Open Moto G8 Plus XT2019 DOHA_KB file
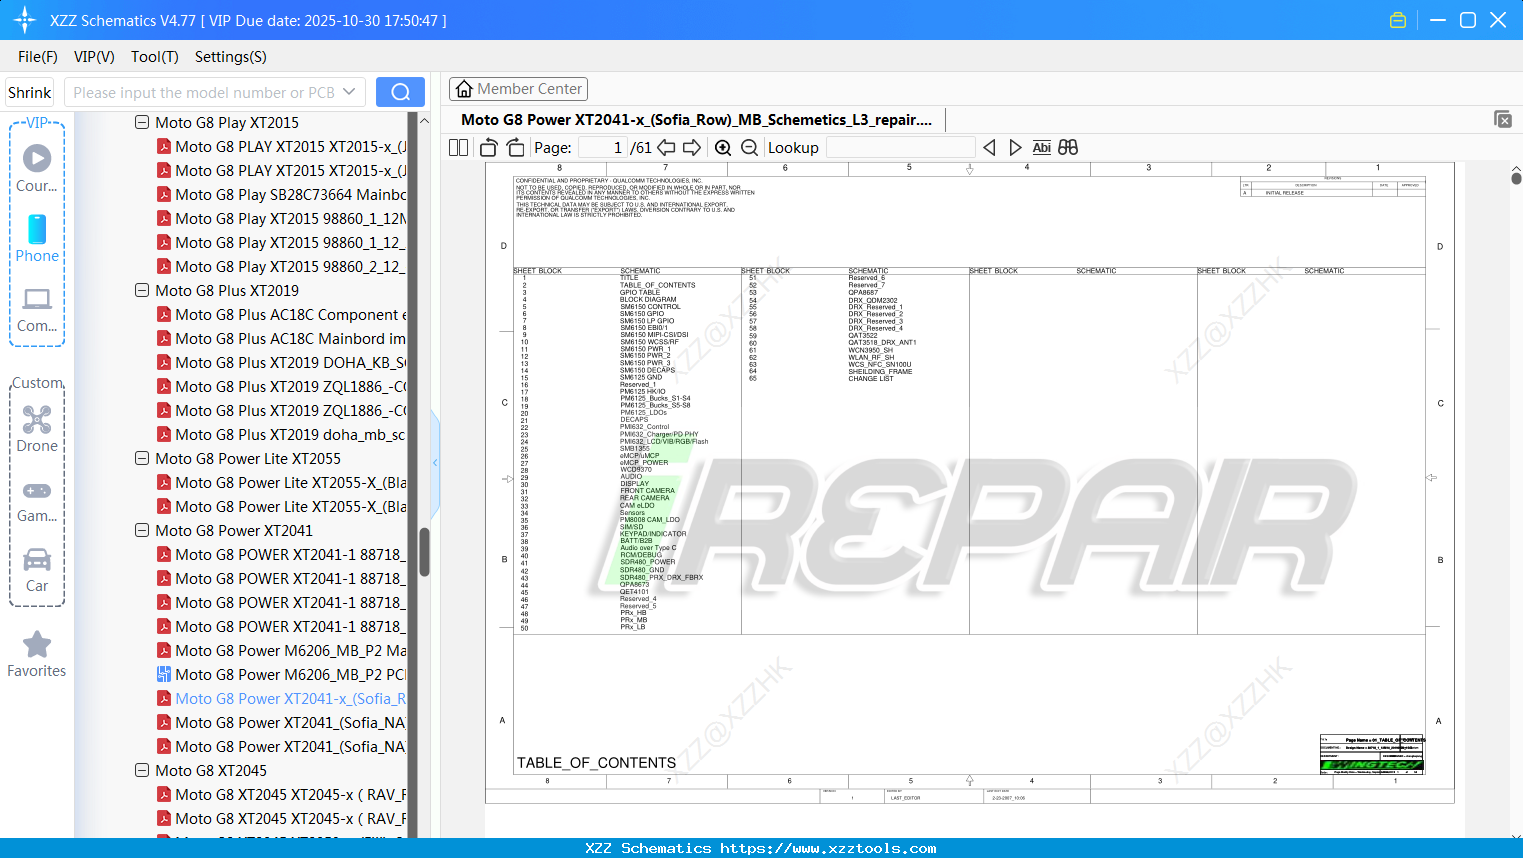 click(x=290, y=362)
